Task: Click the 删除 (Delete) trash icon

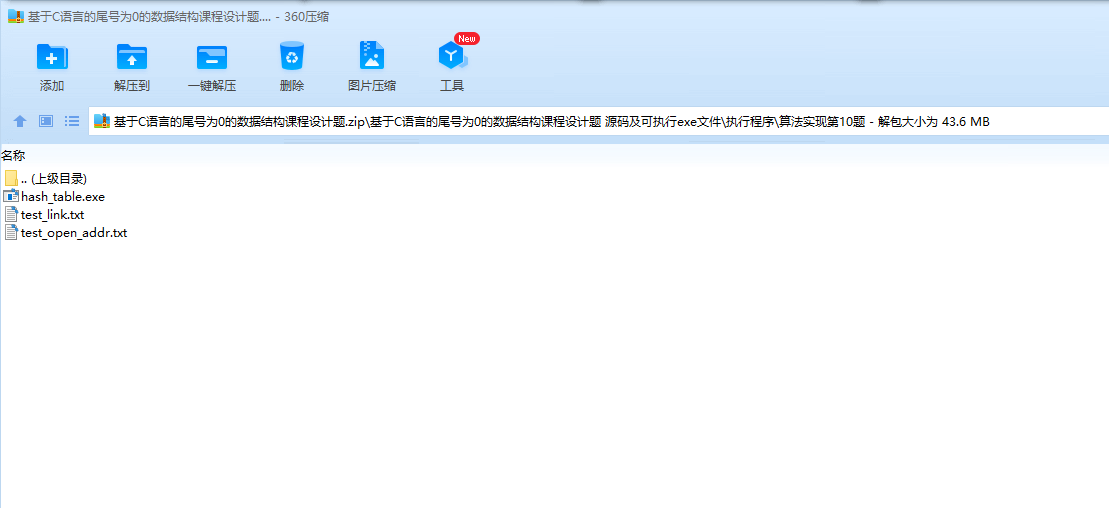Action: tap(291, 57)
